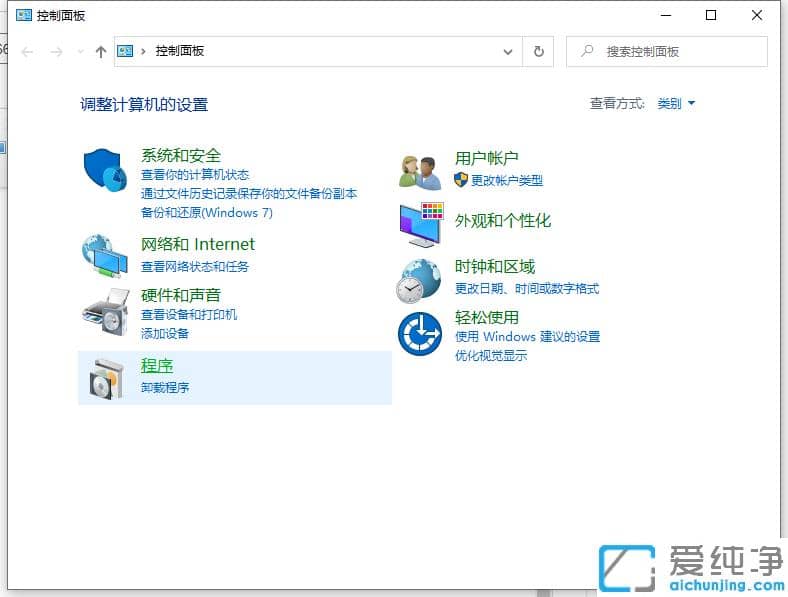
Task: Open the 轻松使用 ease of access icon
Action: (420, 334)
